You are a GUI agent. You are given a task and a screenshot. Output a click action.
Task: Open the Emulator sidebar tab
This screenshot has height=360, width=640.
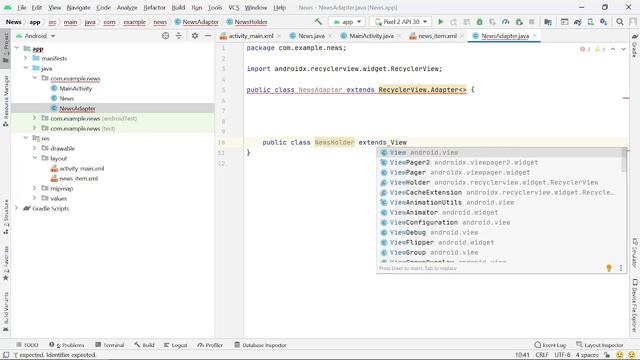click(635, 253)
